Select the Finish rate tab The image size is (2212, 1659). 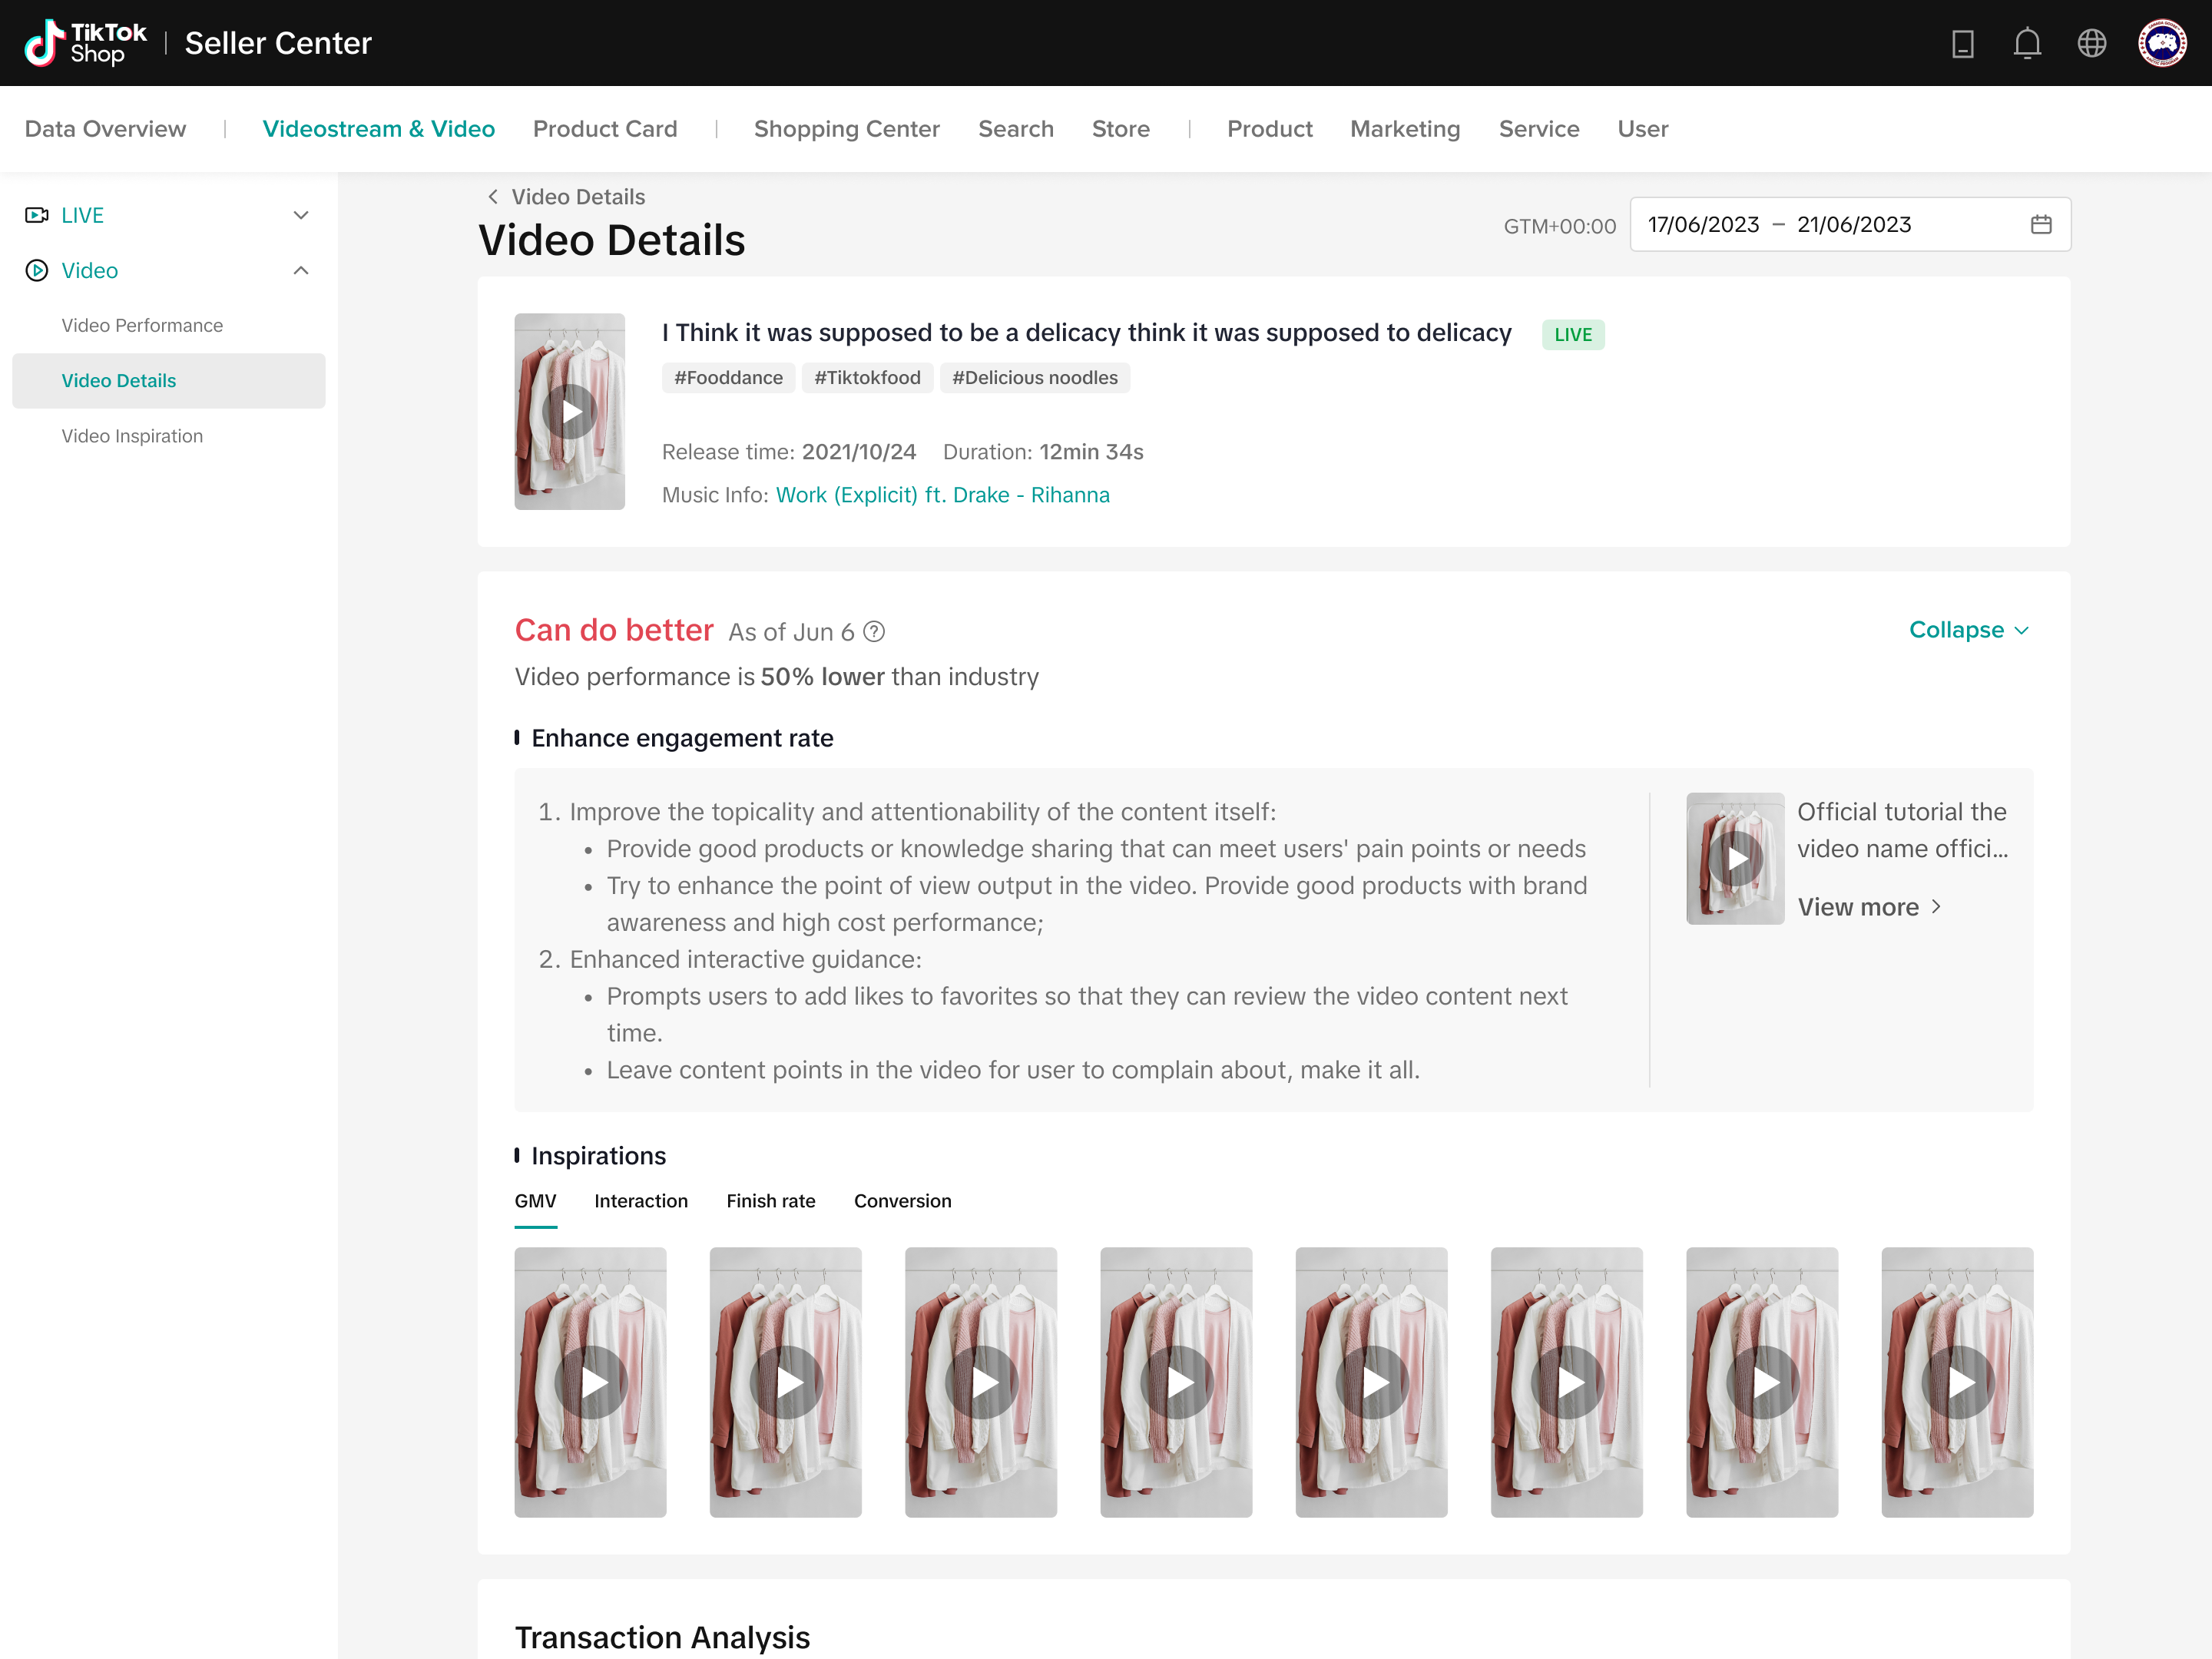point(770,1201)
